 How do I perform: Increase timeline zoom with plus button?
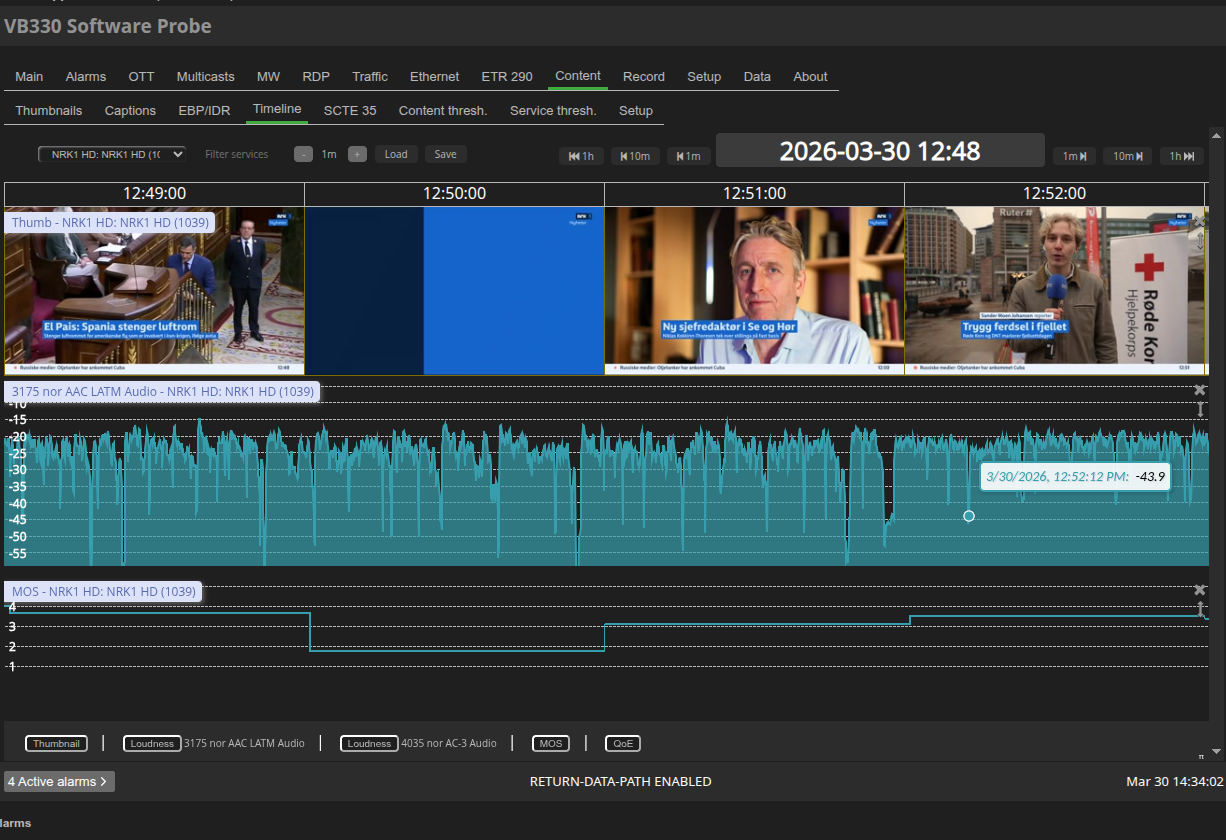point(357,154)
